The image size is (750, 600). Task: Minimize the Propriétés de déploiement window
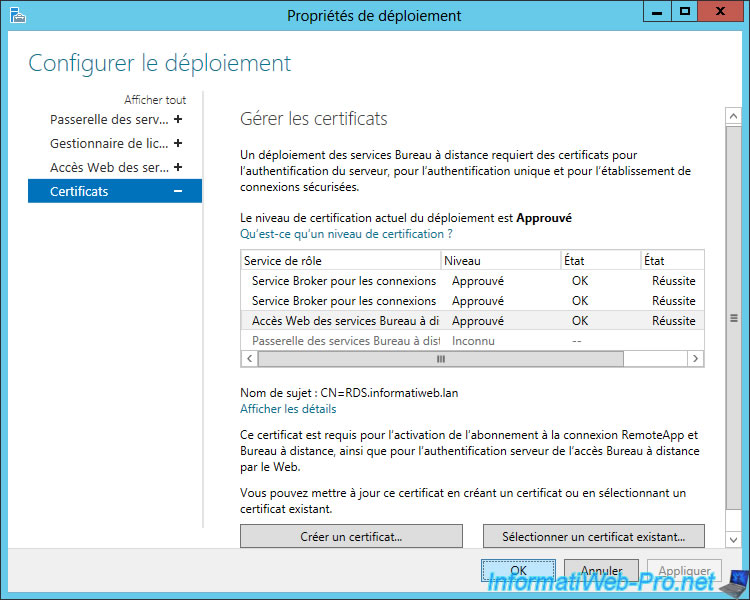(x=657, y=11)
